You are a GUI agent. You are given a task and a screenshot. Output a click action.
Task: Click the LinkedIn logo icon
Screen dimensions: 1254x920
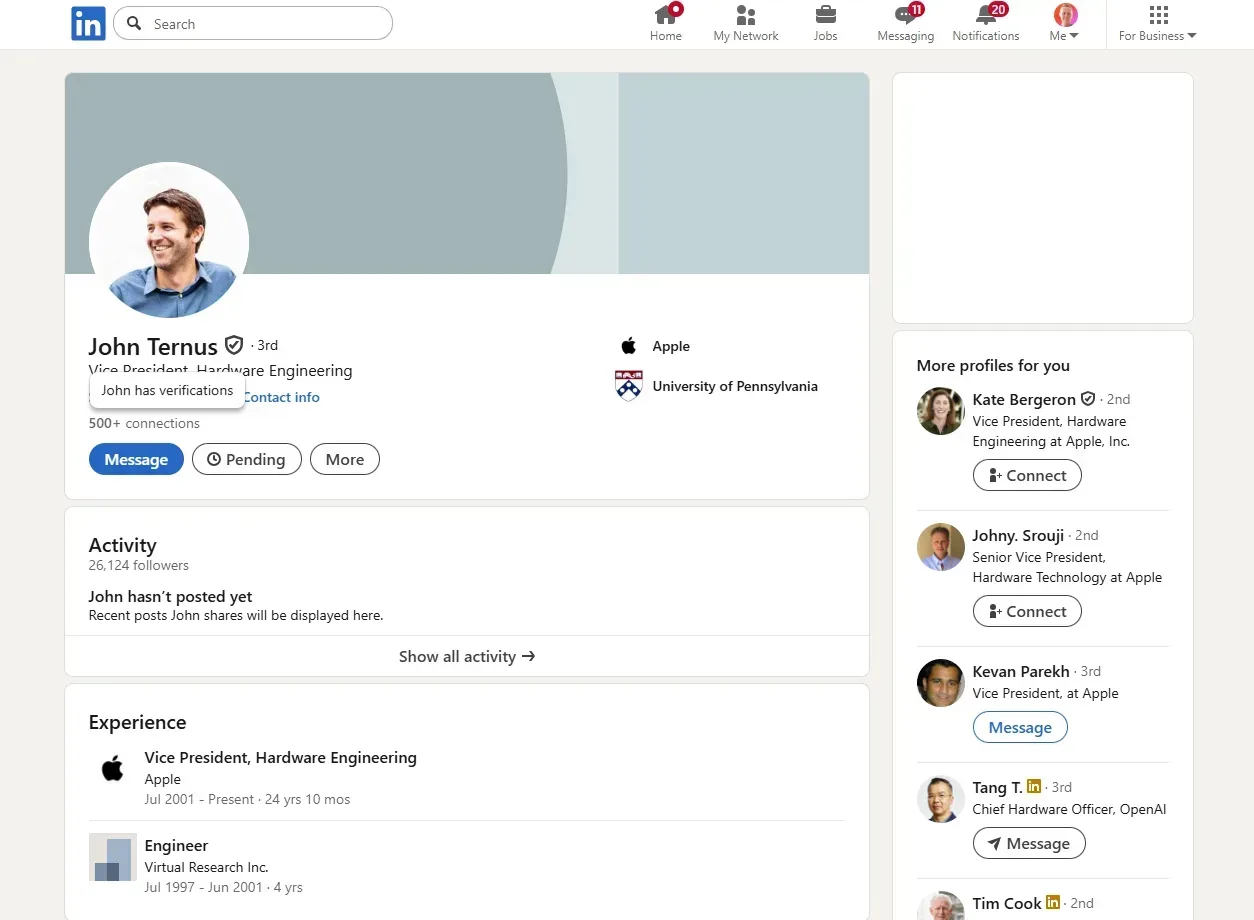[88, 24]
